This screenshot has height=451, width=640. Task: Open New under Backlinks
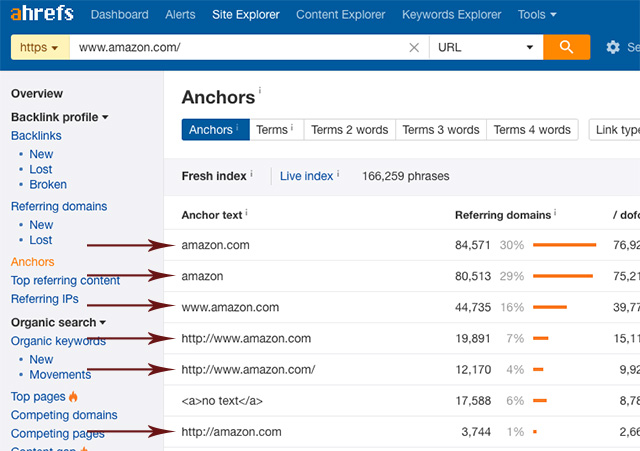41,154
